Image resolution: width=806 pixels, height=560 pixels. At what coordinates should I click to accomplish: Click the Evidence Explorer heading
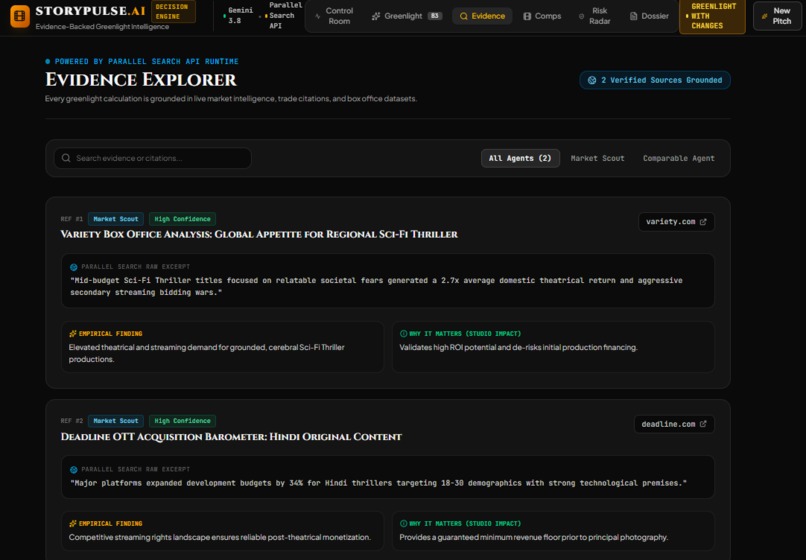pos(141,80)
